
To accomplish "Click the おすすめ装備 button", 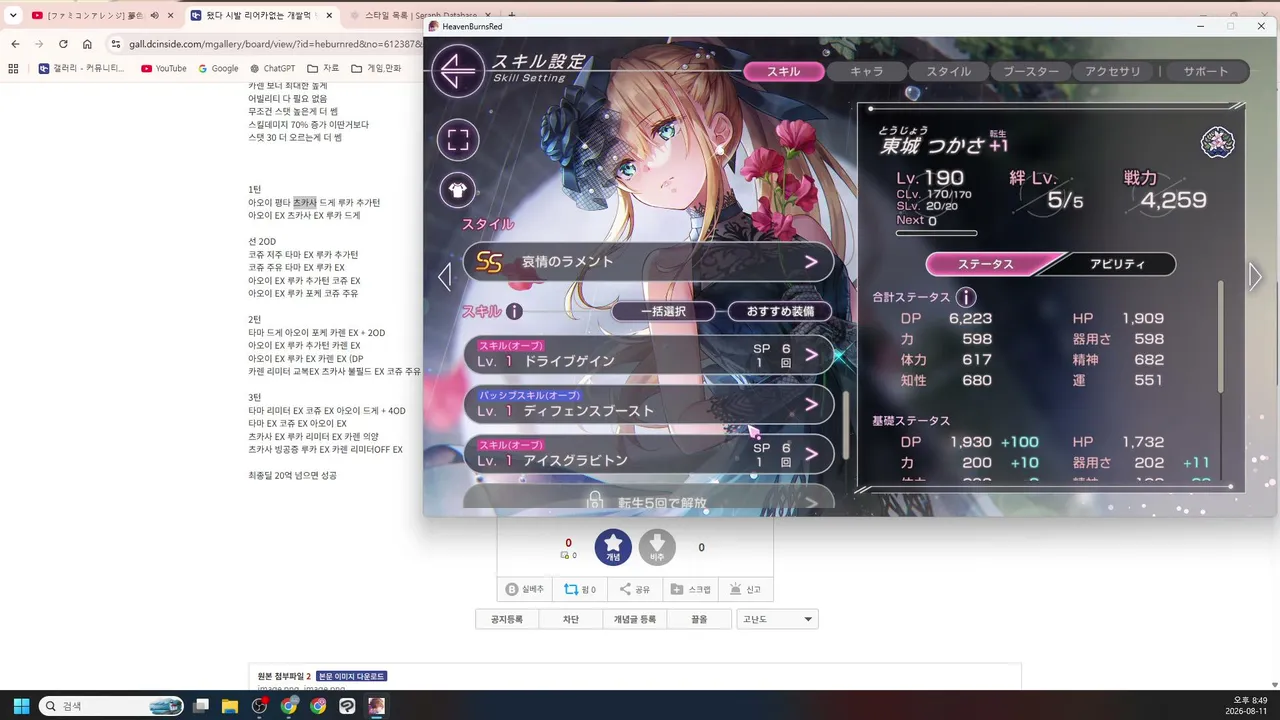I will (x=780, y=311).
